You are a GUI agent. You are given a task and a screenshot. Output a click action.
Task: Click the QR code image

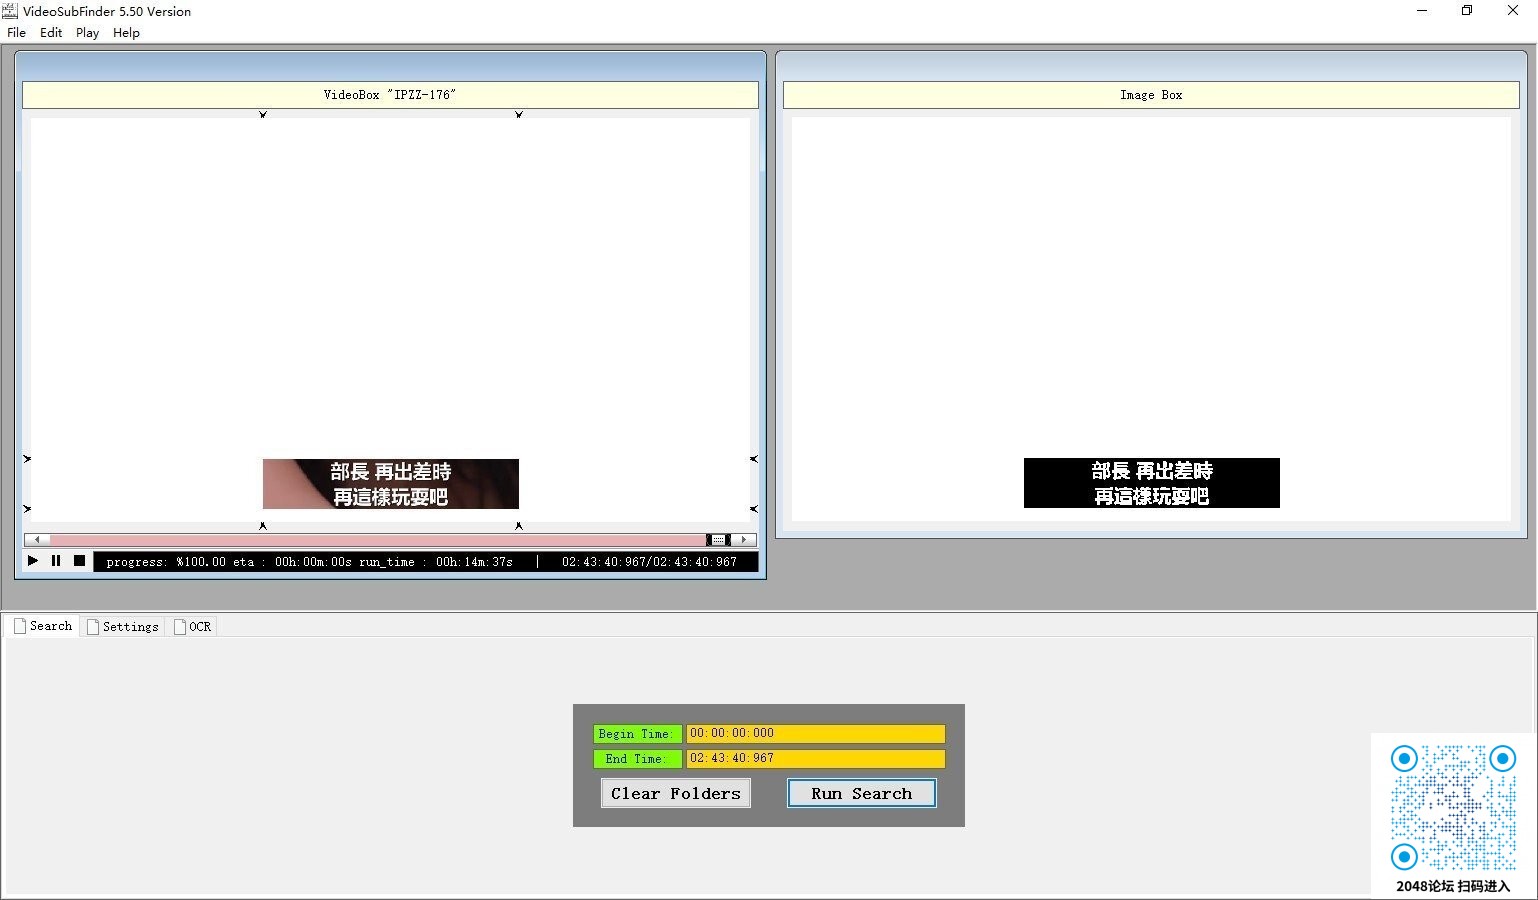coord(1453,808)
